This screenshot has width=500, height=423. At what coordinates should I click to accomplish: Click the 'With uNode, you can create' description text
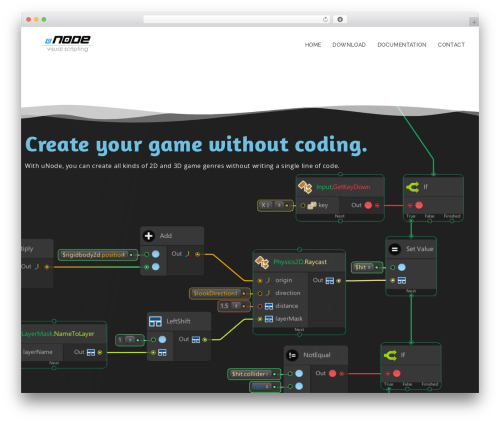tap(182, 166)
